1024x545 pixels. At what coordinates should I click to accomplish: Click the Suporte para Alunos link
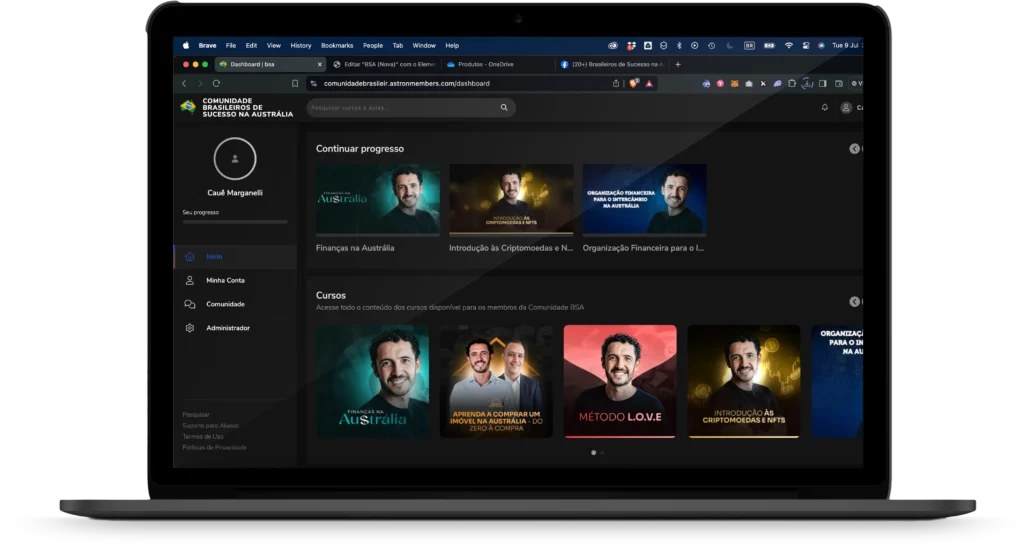click(x=210, y=426)
